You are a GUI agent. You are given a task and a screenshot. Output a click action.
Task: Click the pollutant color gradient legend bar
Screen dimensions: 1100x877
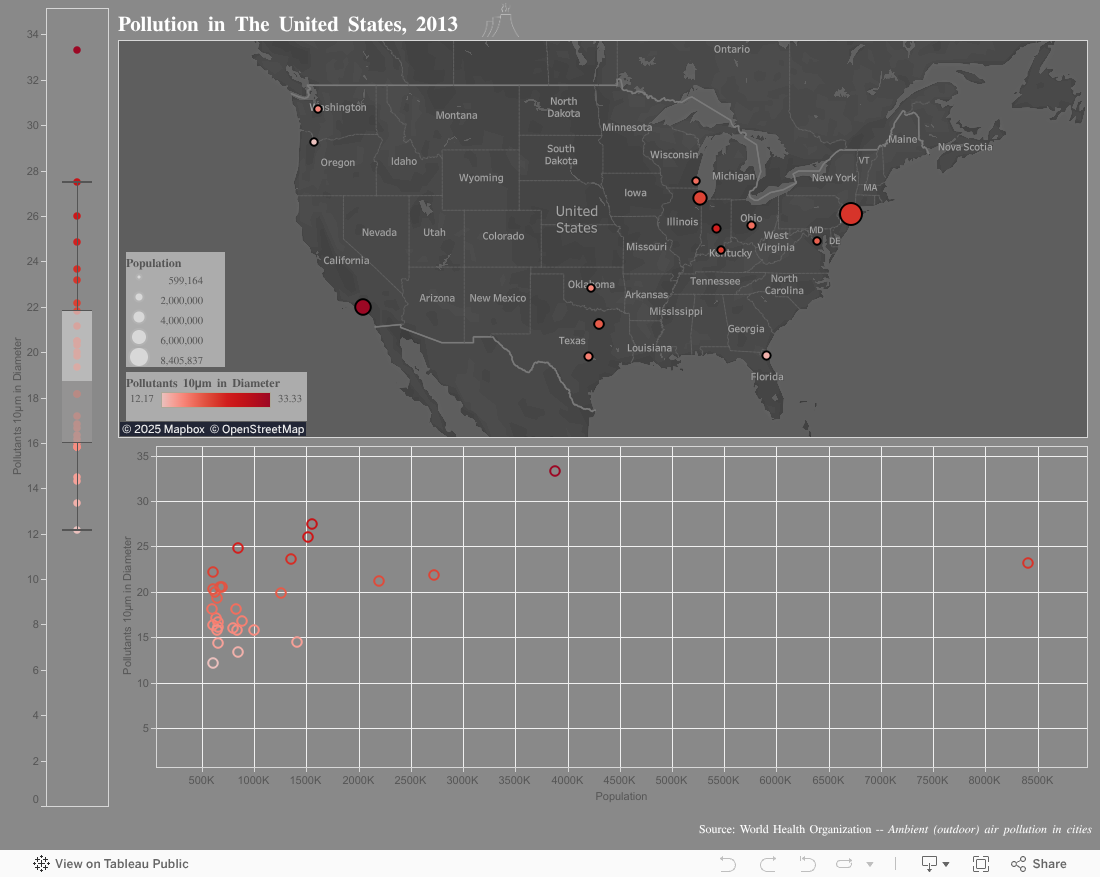coord(215,399)
